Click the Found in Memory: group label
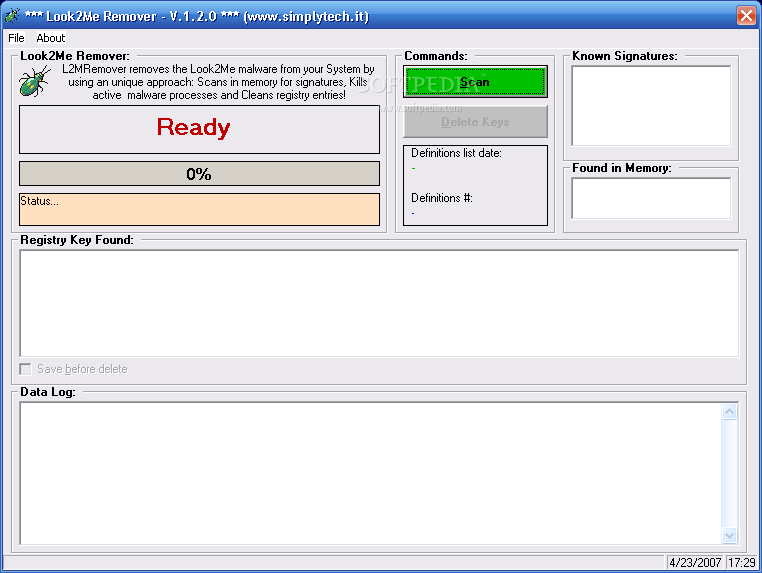 pos(622,168)
